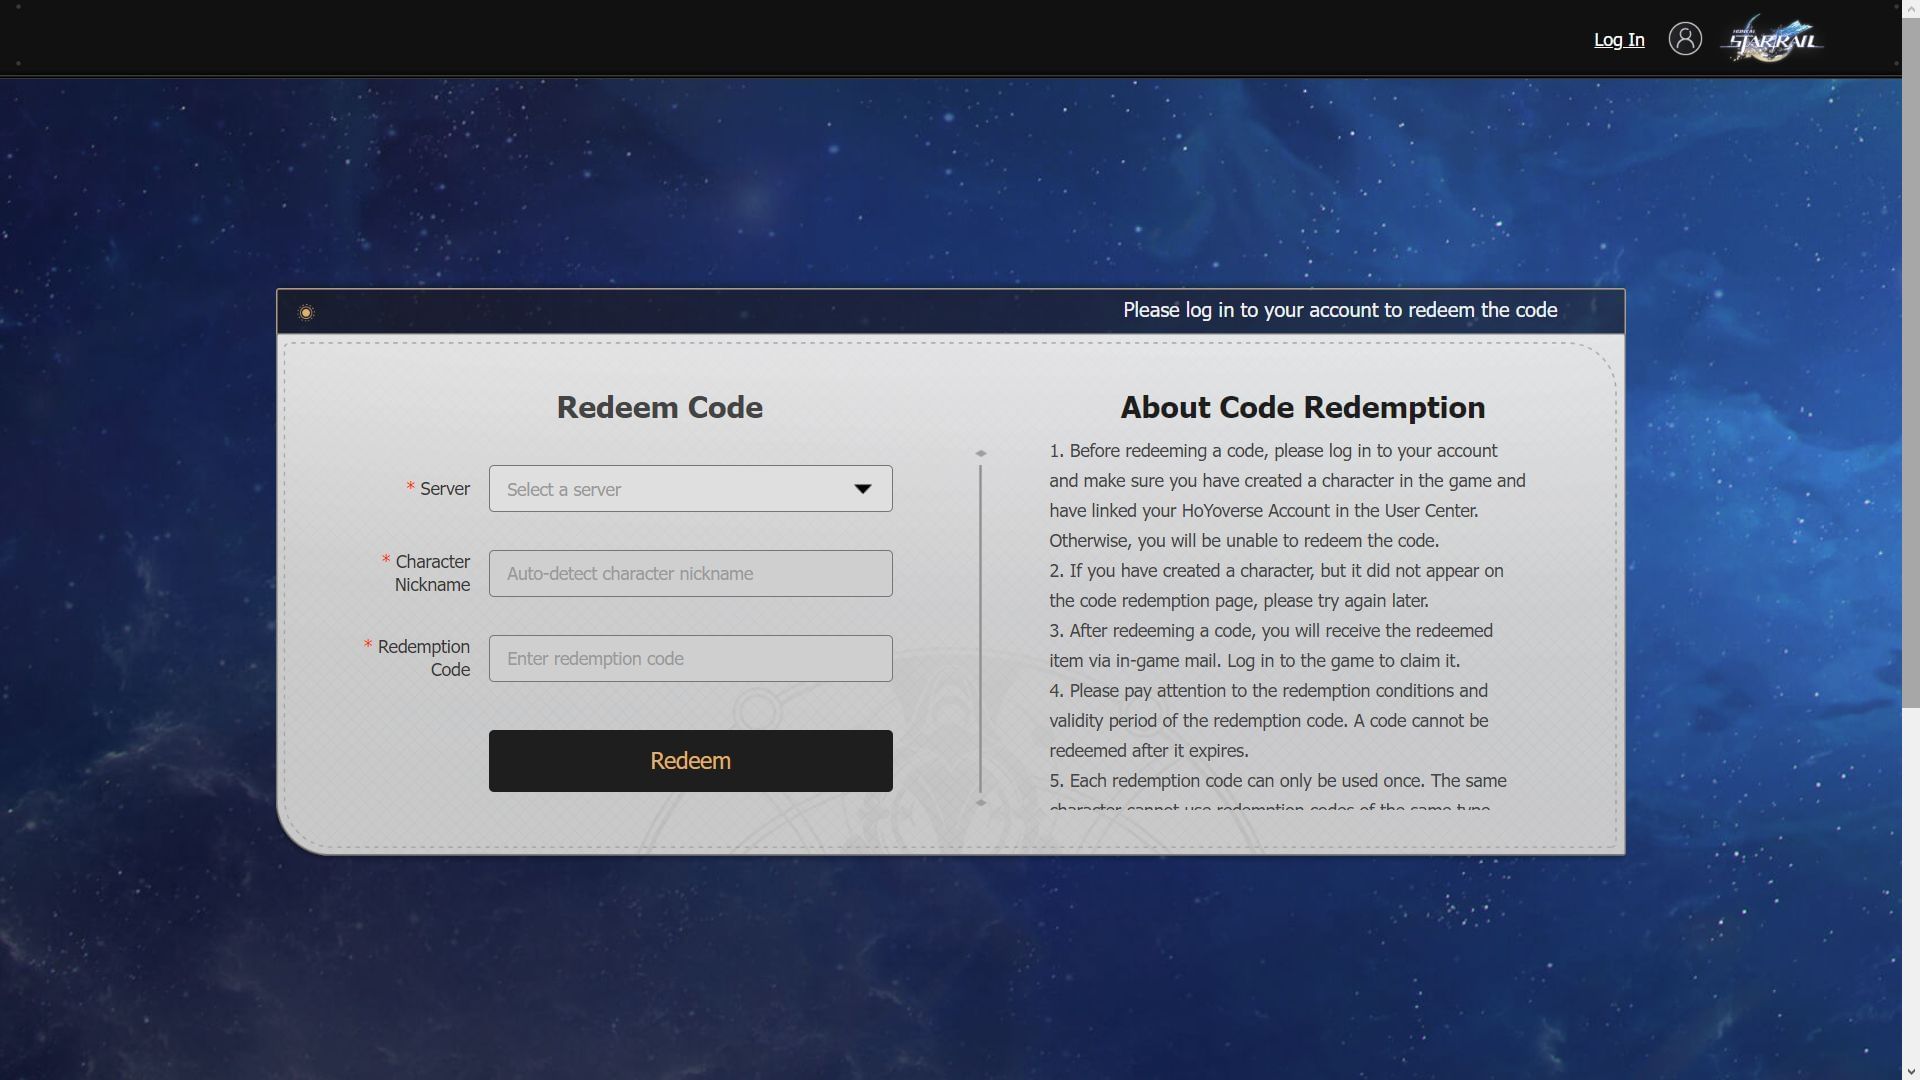
Task: Focus the Auto-detect character nickname field
Action: point(690,574)
